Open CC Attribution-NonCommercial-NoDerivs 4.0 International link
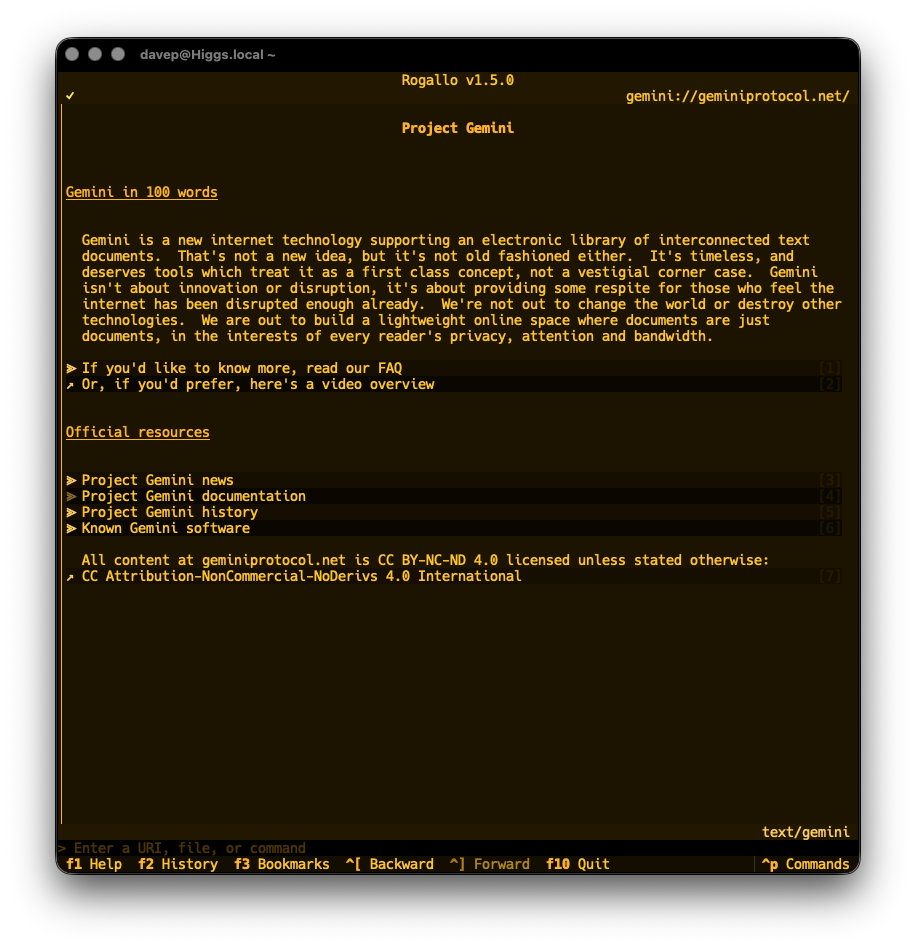The image size is (916, 948). click(453, 576)
